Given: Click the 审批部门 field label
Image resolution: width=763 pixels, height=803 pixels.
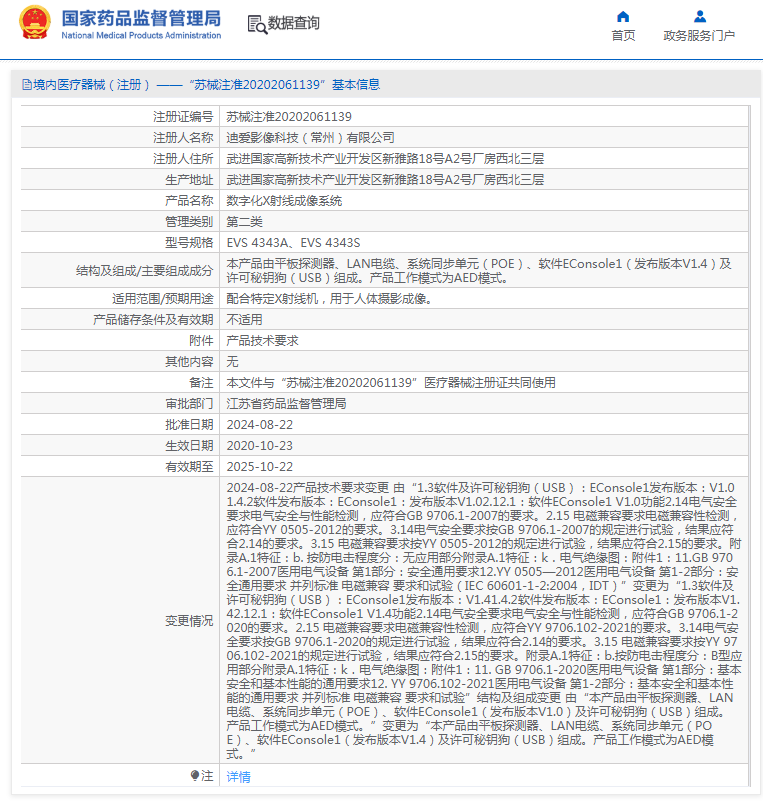Looking at the screenshot, I should point(189,404).
